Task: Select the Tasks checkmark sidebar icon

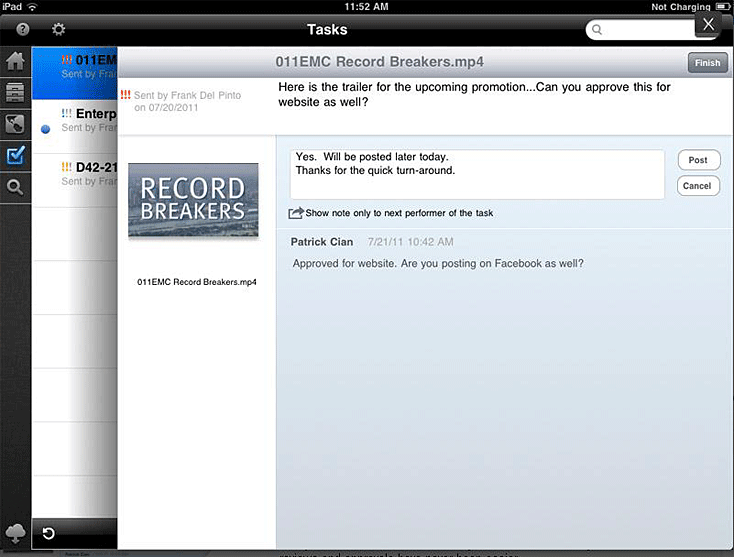Action: (15, 156)
